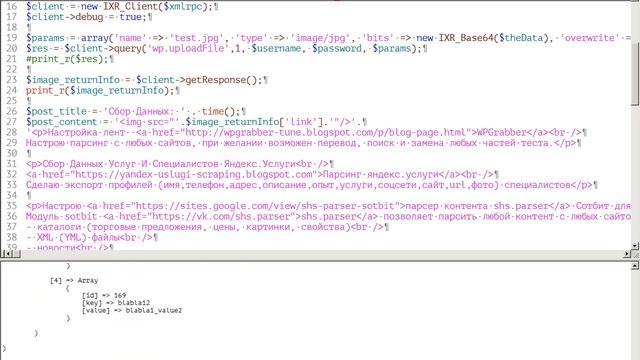Click line number 32 in gutter
This screenshot has height=360, width=640.
(12, 175)
